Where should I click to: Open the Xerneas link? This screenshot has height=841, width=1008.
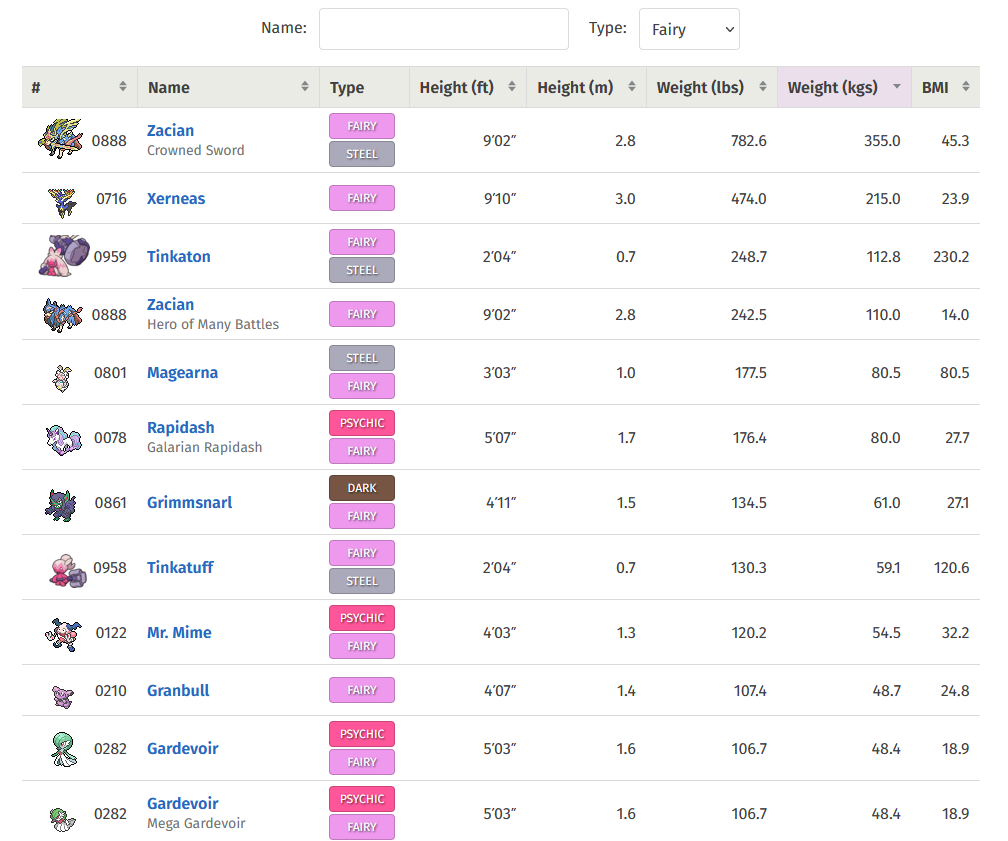click(x=176, y=199)
